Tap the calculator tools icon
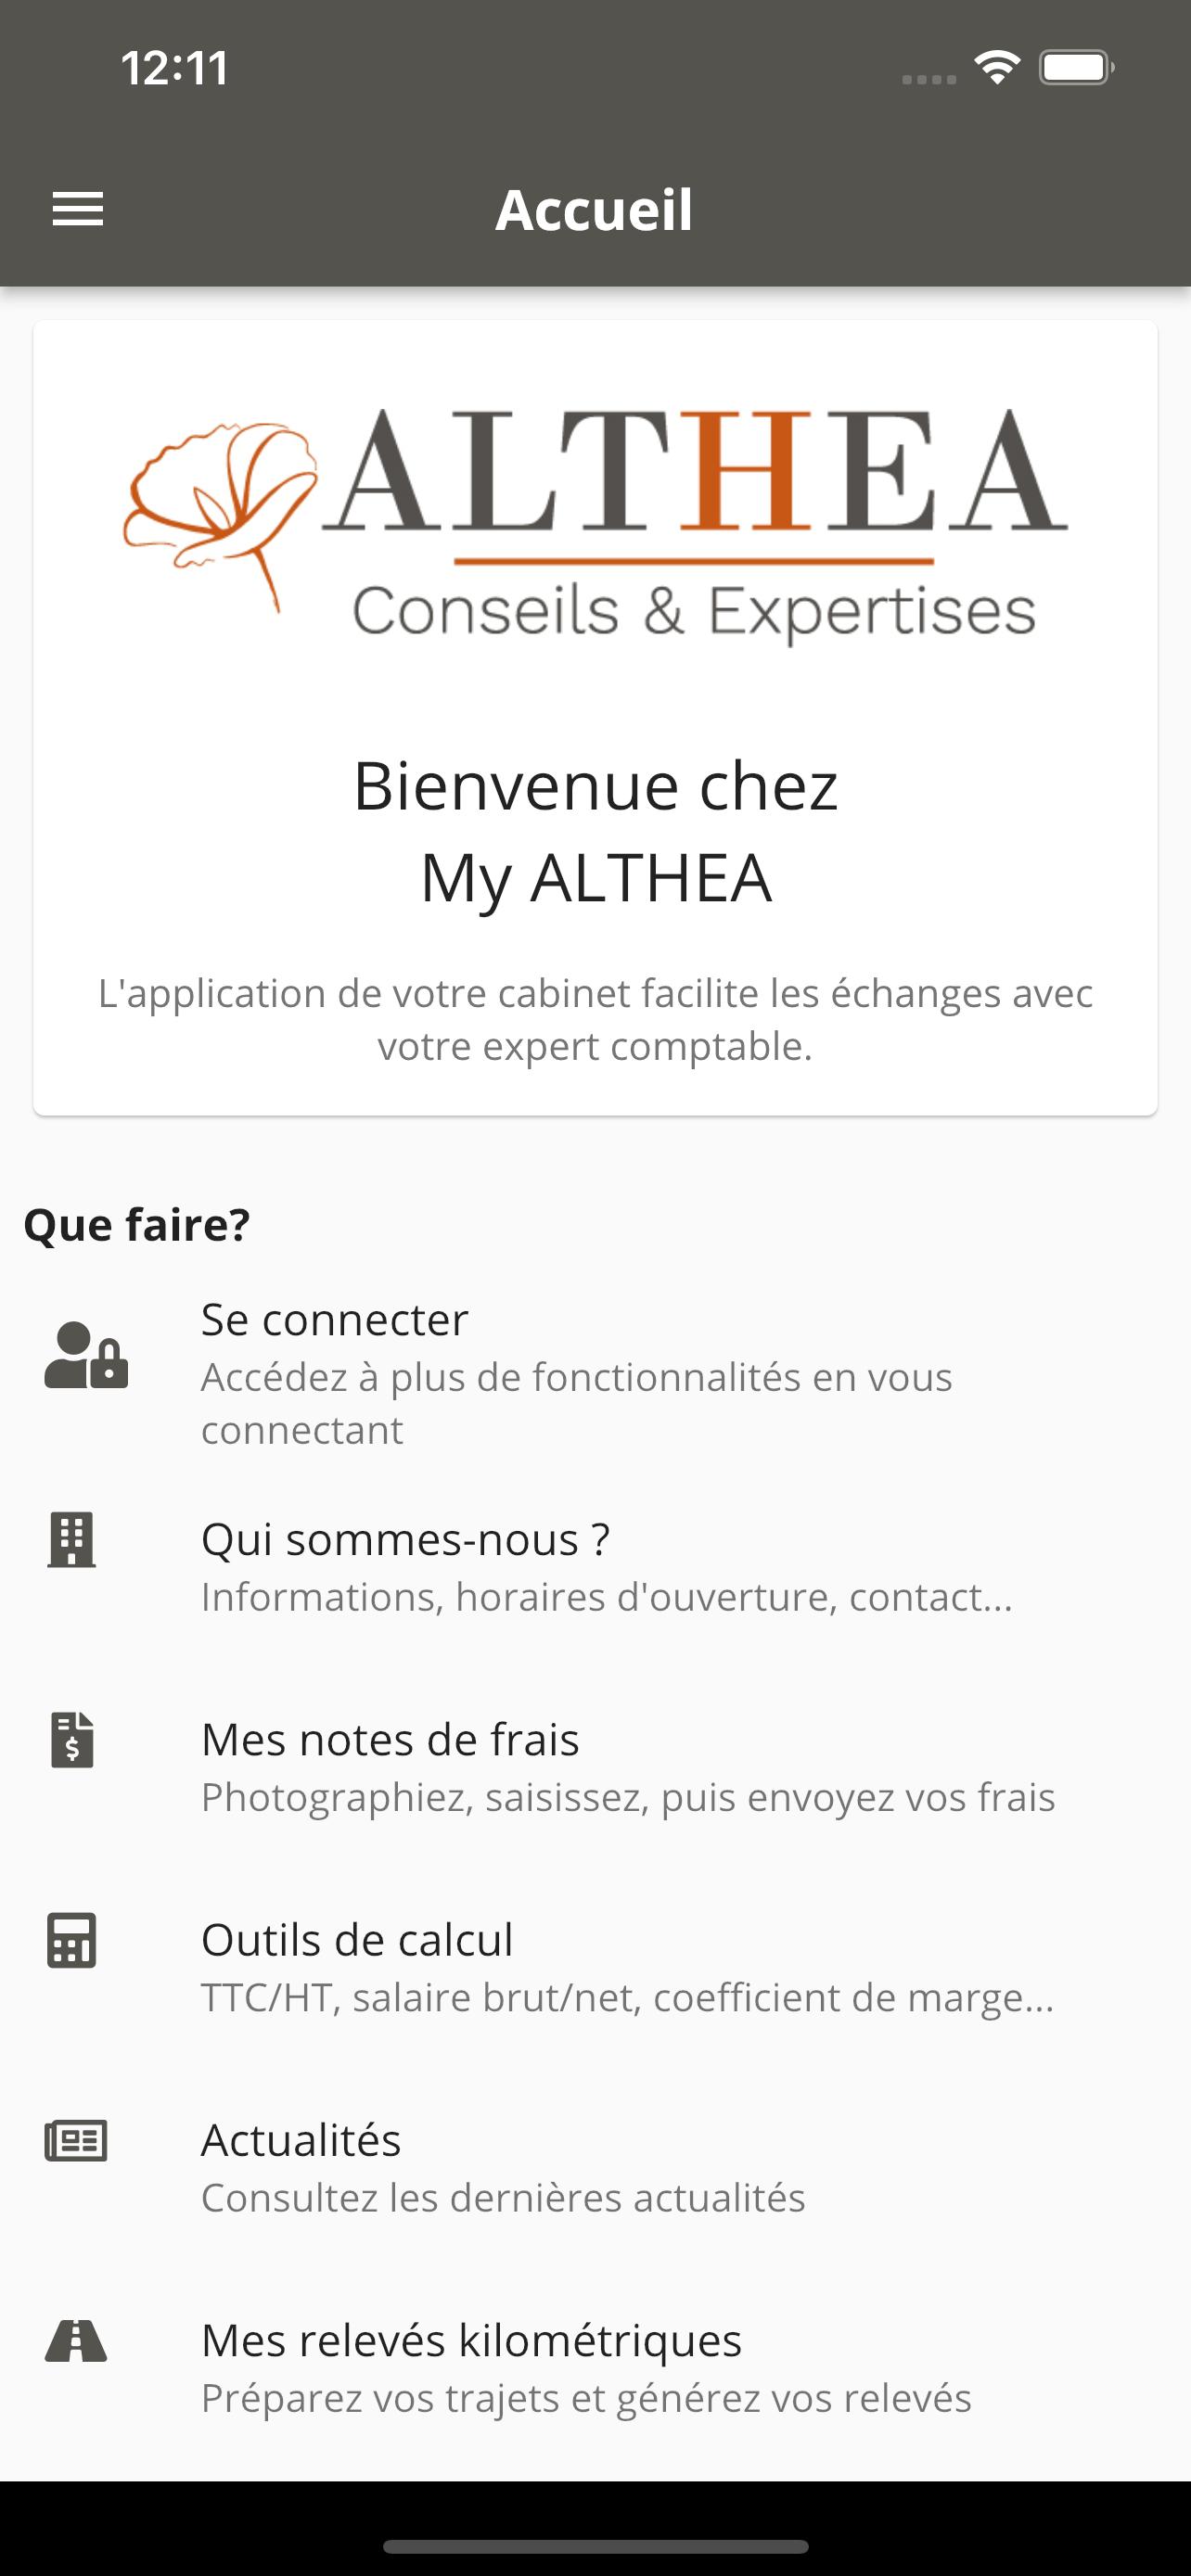This screenshot has height=2576, width=1191. pyautogui.click(x=72, y=1940)
